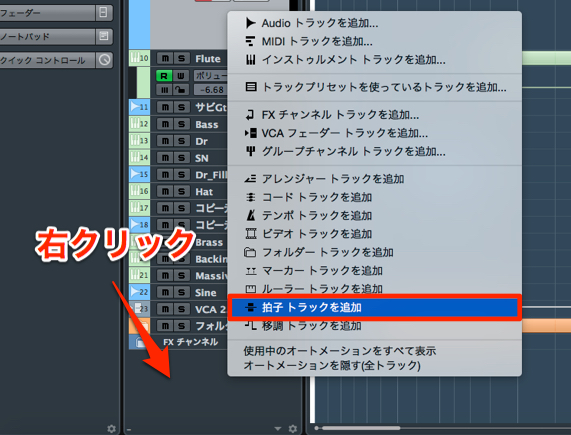
Task: Choose テンポ トラックを追加 entry
Action: click(374, 215)
